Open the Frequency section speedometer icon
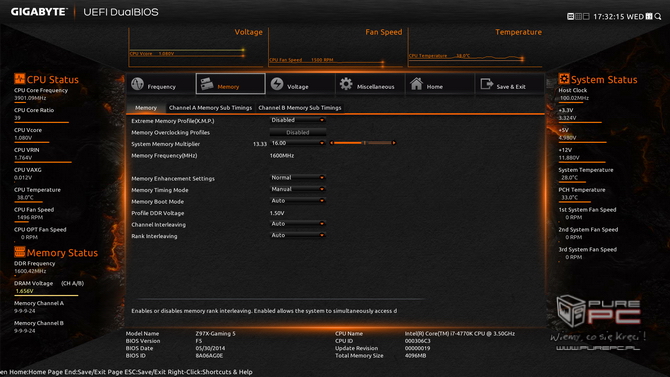670x377 pixels. 137,84
